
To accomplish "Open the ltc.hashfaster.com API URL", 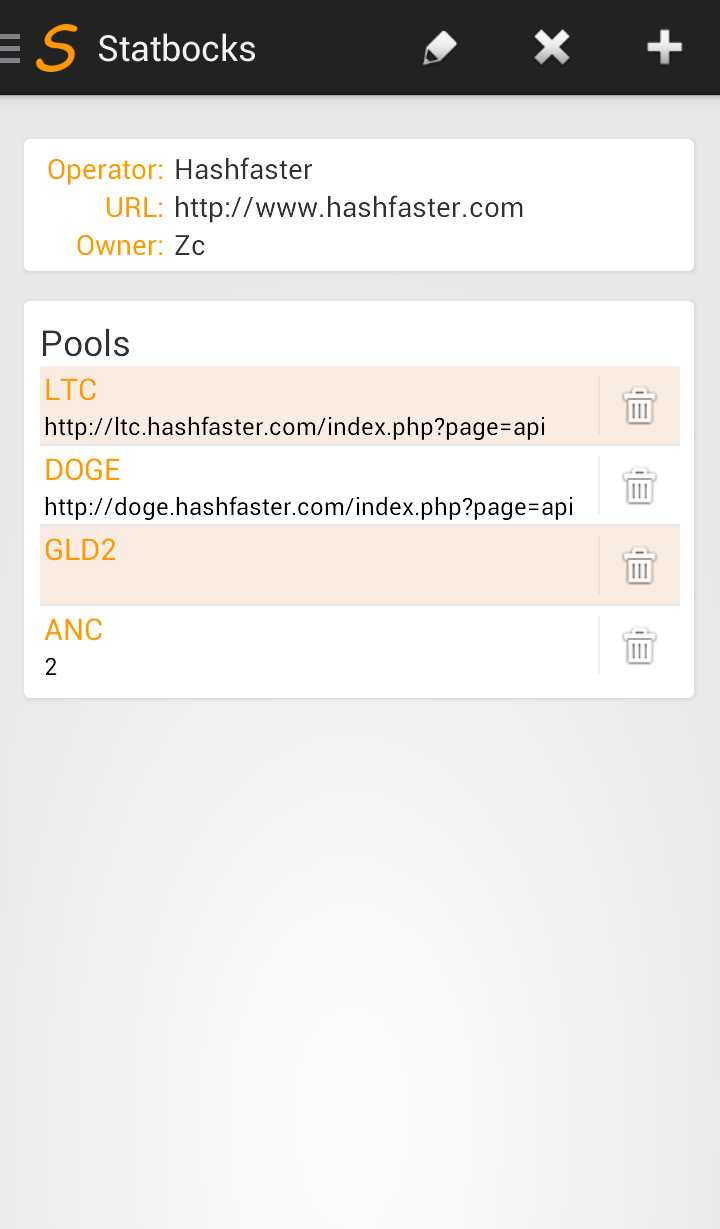I will click(295, 427).
